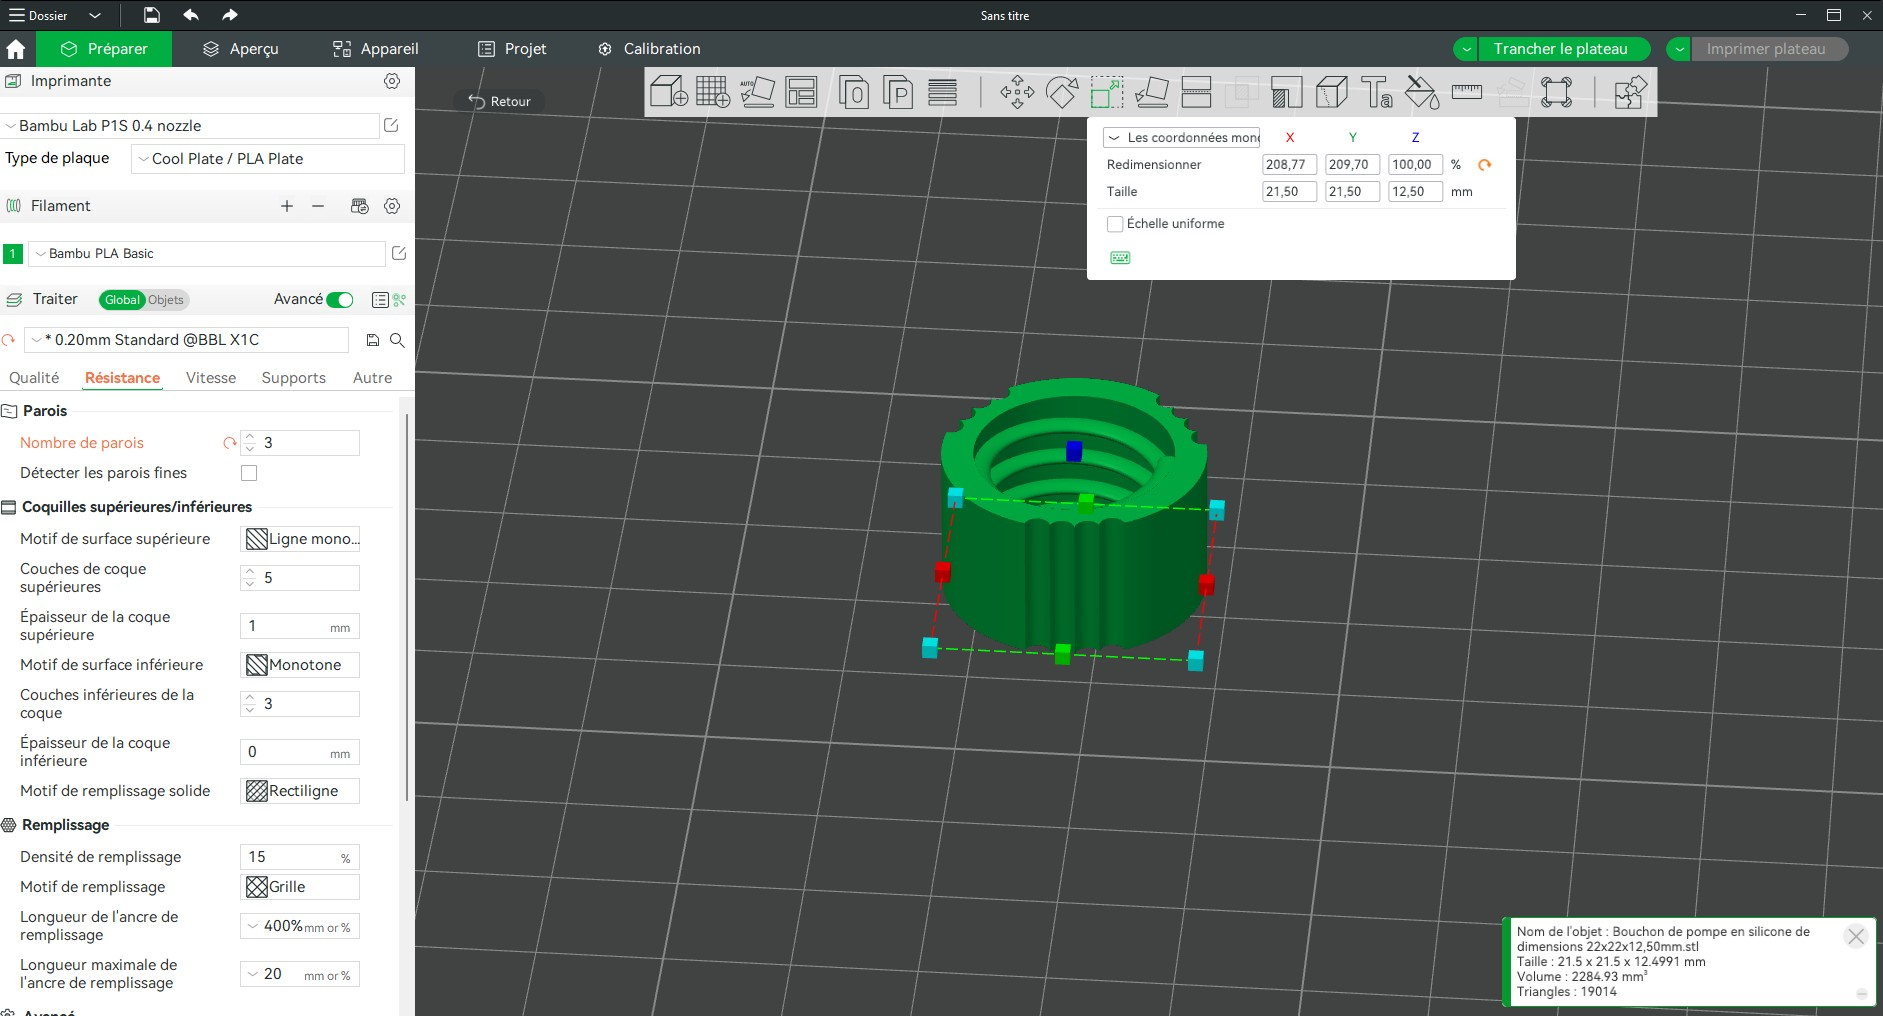The image size is (1883, 1016).
Task: Switch to the Appareil tab
Action: click(x=375, y=49)
